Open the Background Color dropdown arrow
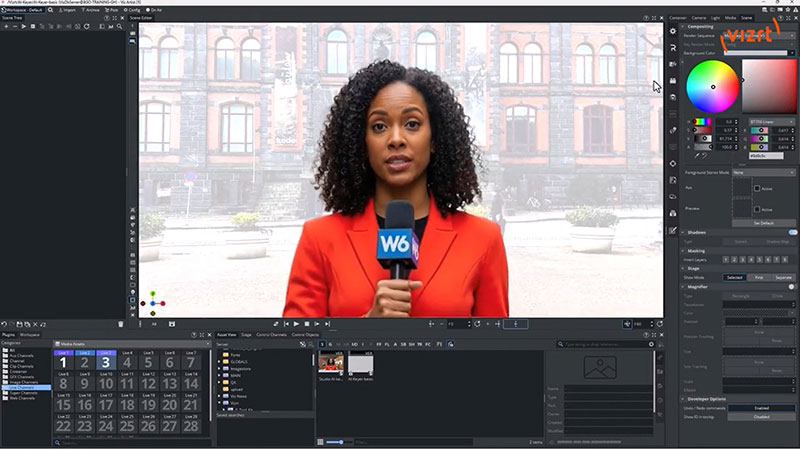 (x=792, y=53)
